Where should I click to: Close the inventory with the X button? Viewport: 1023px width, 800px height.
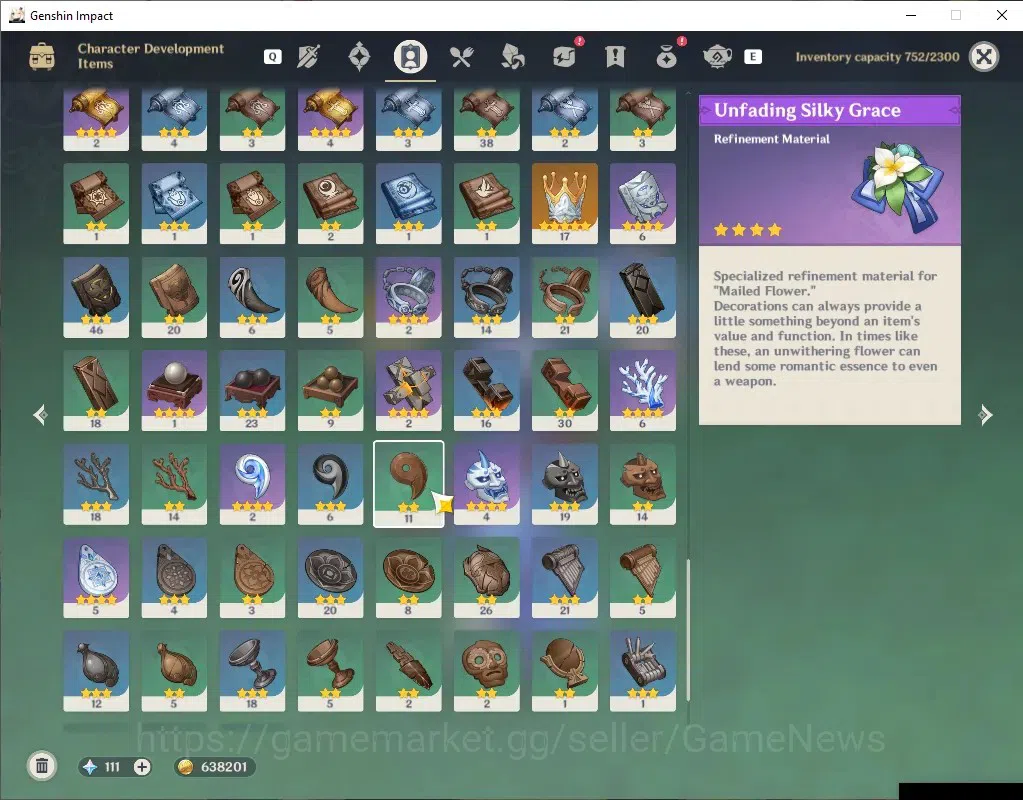(x=984, y=57)
